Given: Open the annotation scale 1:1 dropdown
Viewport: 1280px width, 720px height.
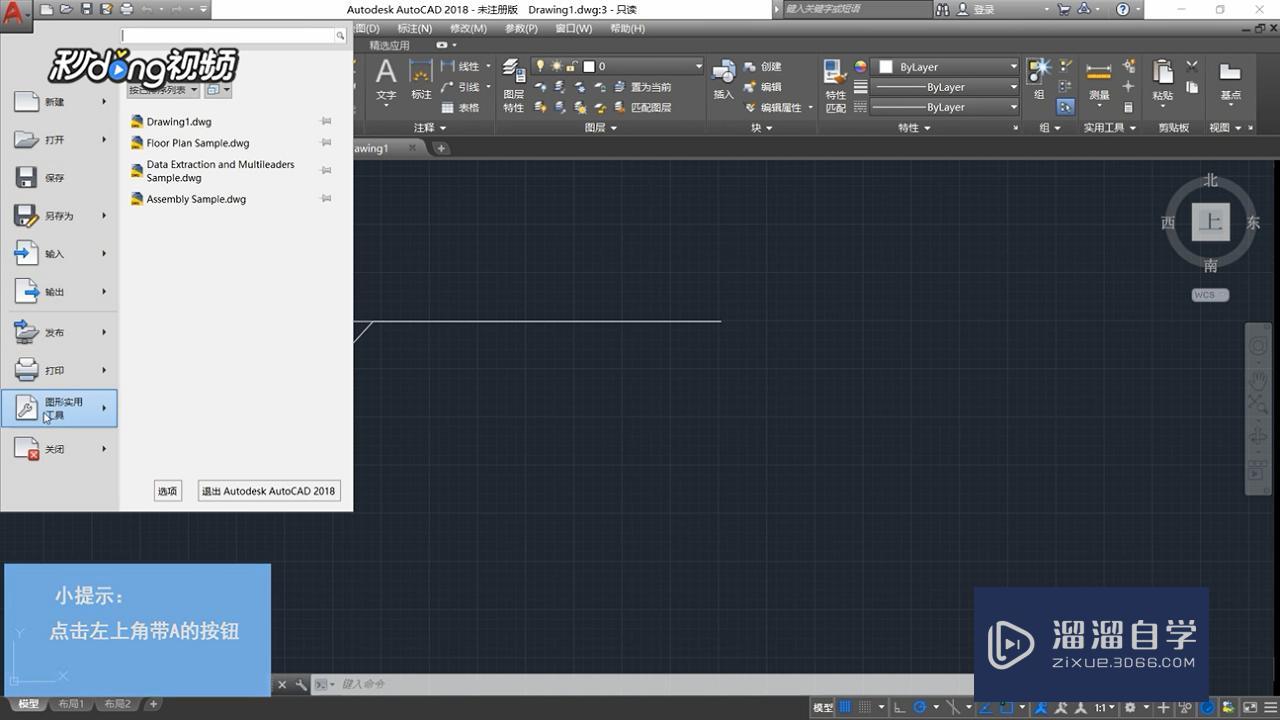Looking at the screenshot, I should click(x=1104, y=707).
